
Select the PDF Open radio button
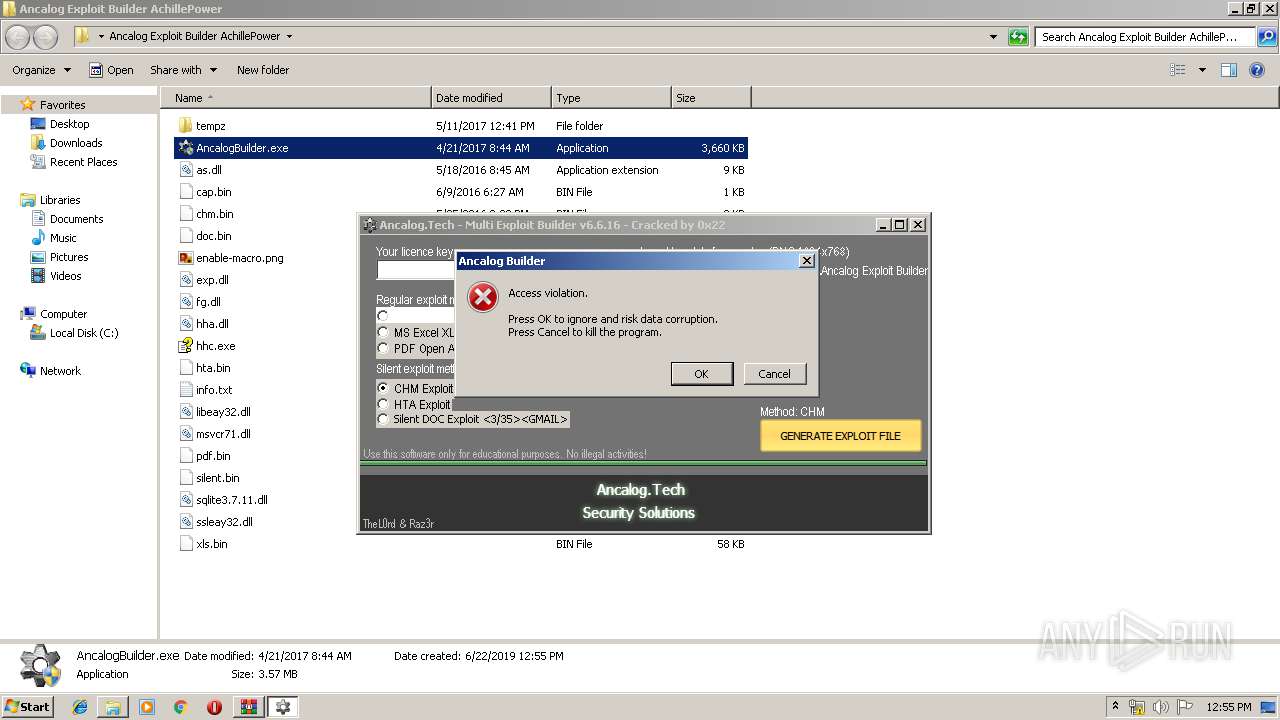(383, 348)
